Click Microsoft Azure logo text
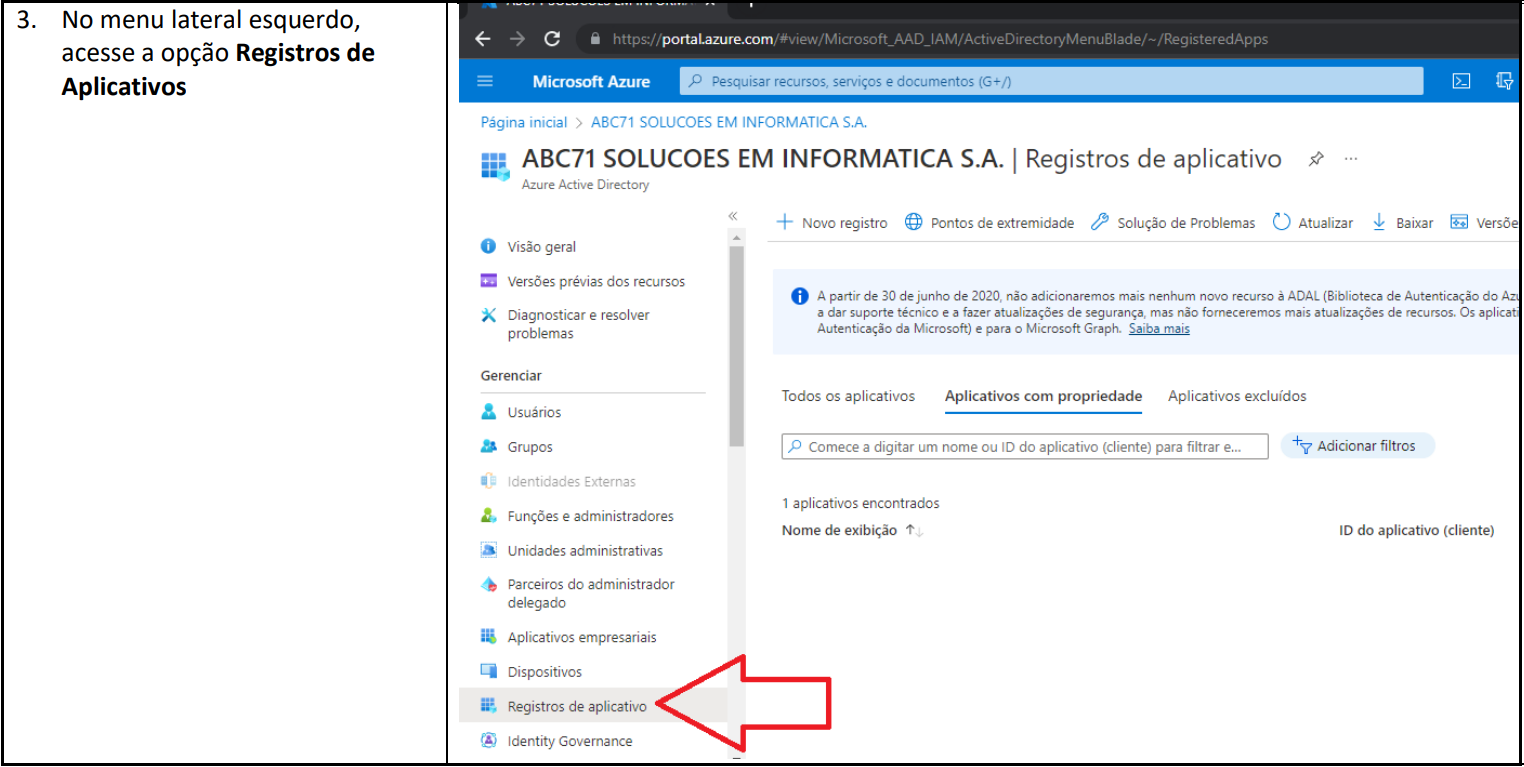This screenshot has height=767, width=1524. [x=591, y=82]
